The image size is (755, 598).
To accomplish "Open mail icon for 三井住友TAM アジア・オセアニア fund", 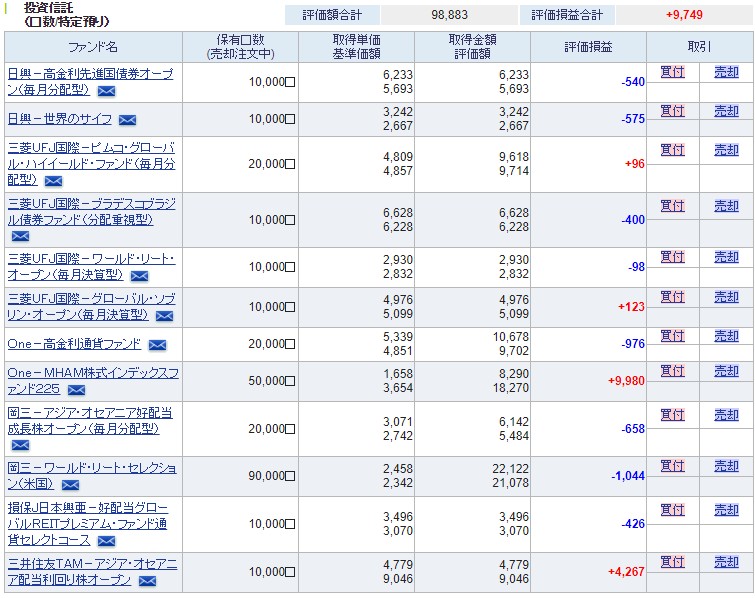I will click(x=147, y=581).
